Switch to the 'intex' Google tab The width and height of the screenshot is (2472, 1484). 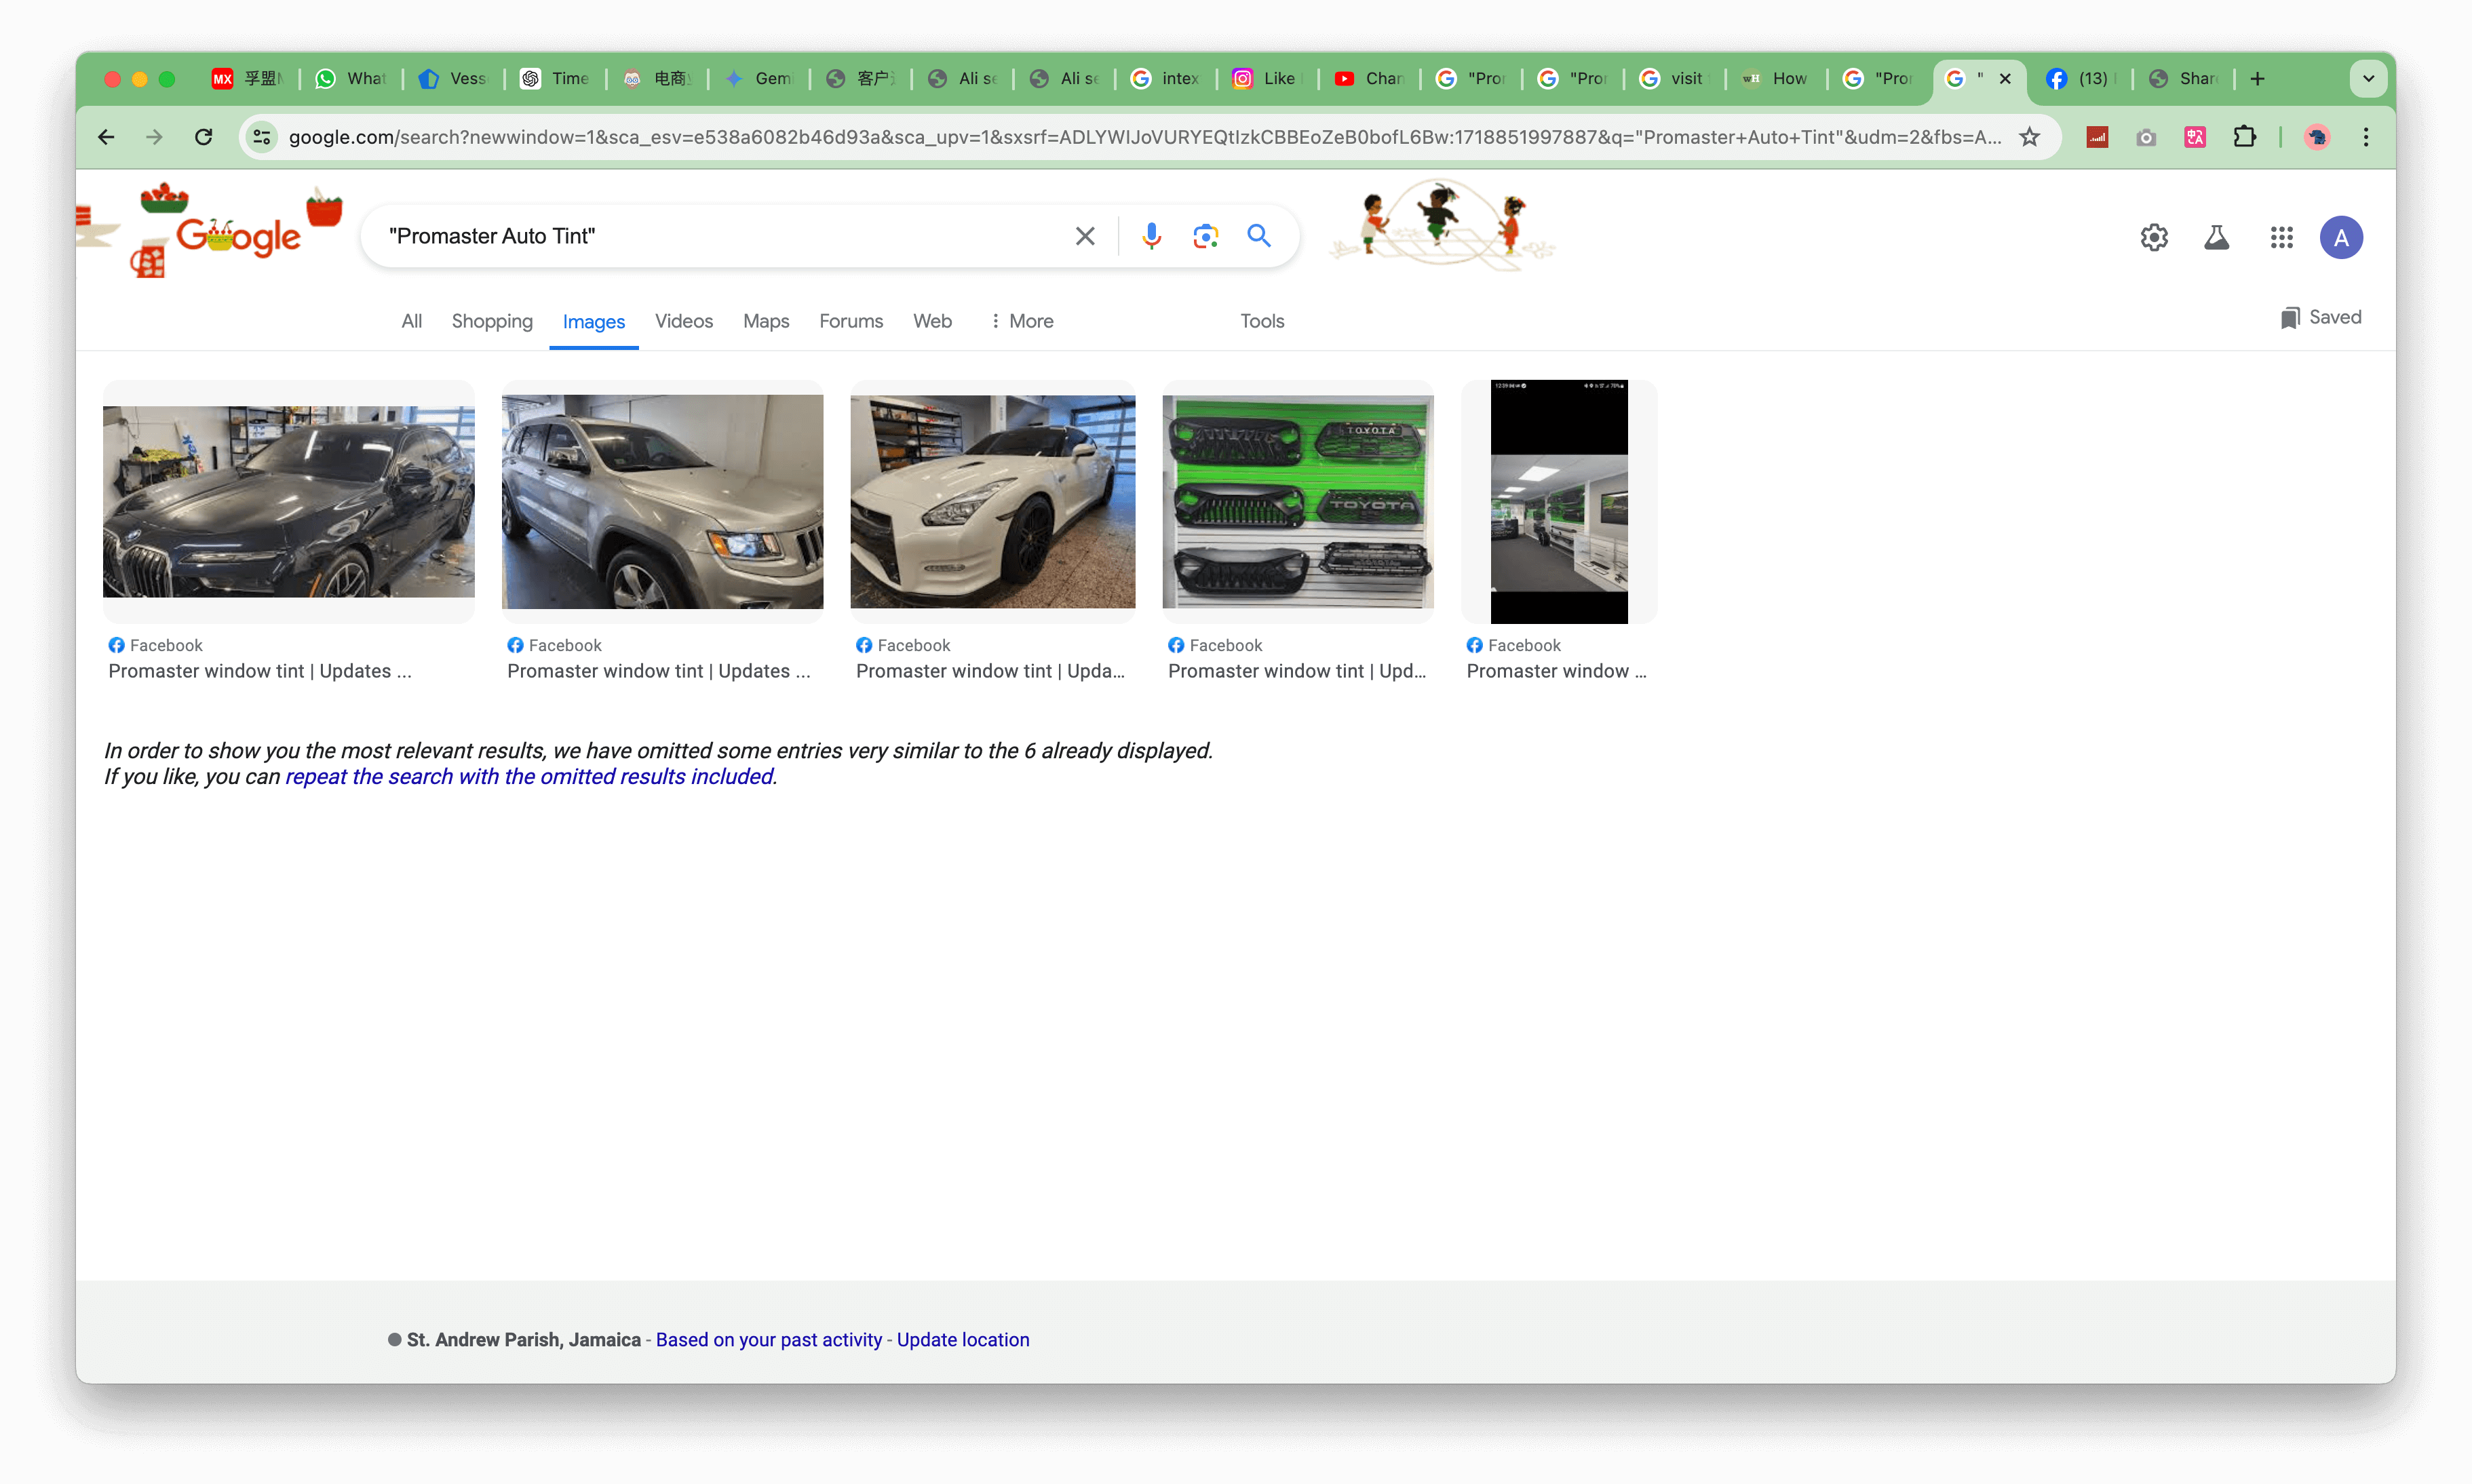pyautogui.click(x=1165, y=78)
